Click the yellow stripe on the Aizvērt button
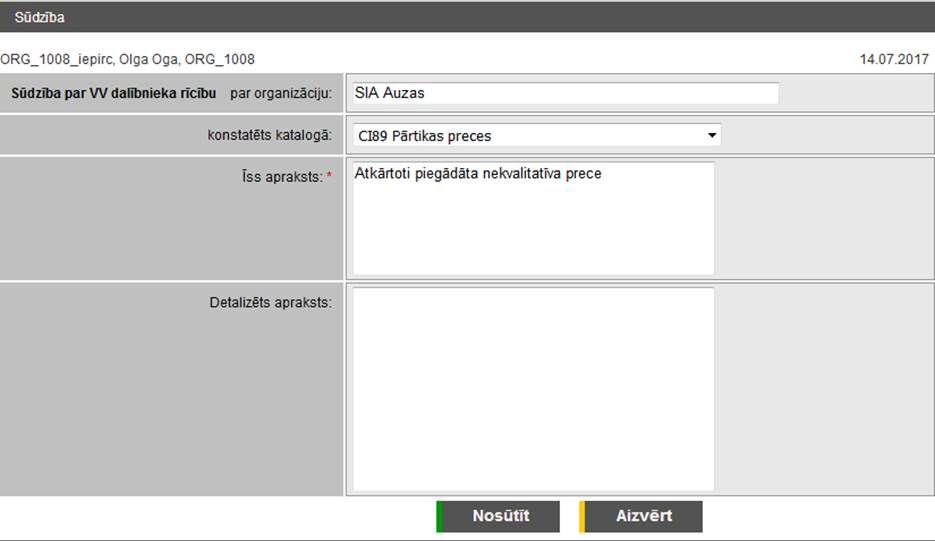This screenshot has height=541, width=935. coord(582,516)
